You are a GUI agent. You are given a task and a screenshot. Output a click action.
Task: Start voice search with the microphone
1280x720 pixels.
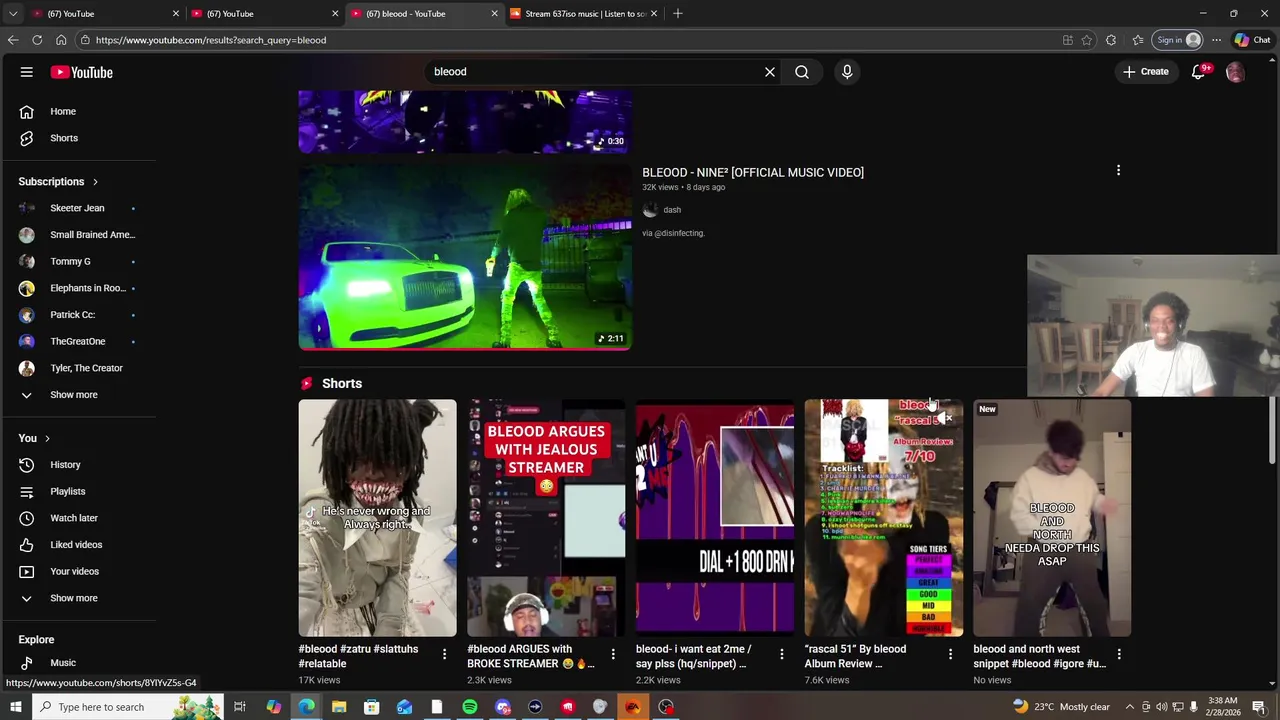click(x=847, y=72)
